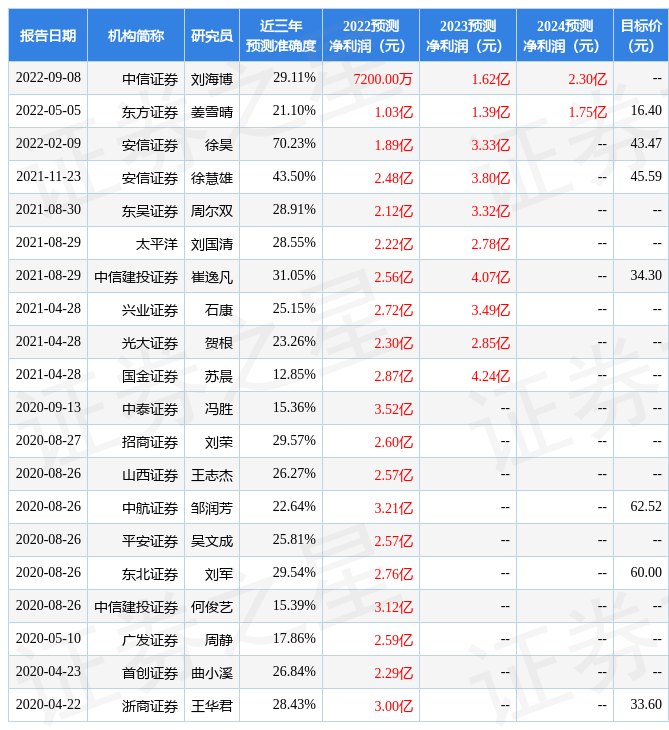The height and width of the screenshot is (730, 669).
Task: Select the date cell 2022-02-09
Action: [x=48, y=144]
